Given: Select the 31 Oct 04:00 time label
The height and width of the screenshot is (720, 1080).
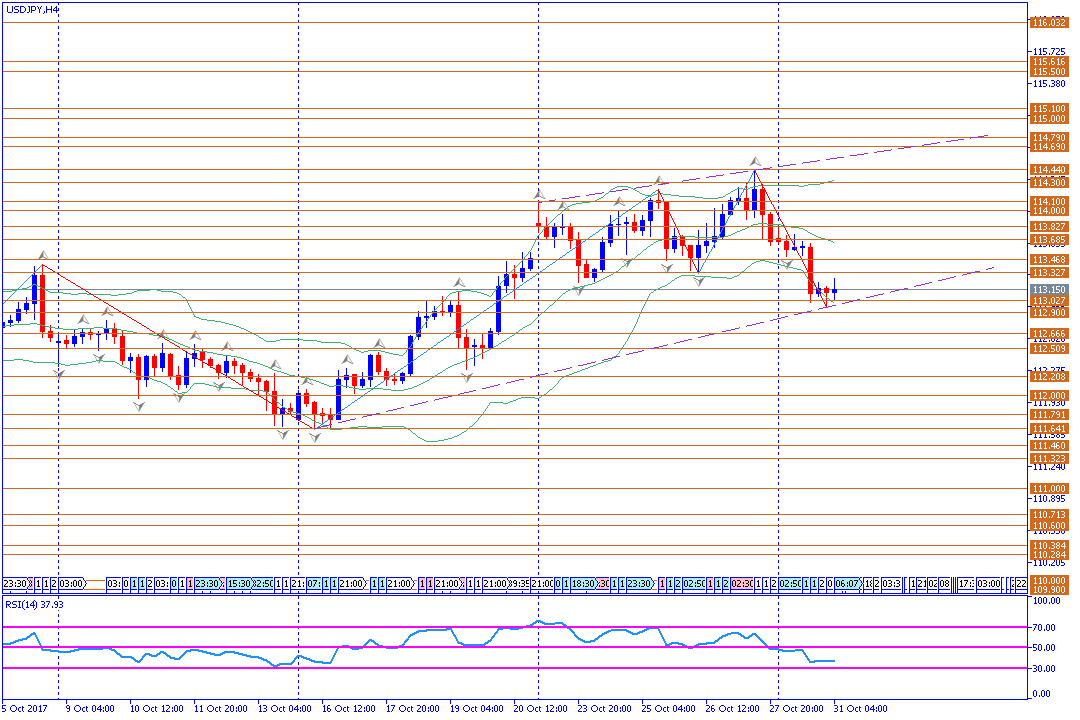Looking at the screenshot, I should point(861,708).
